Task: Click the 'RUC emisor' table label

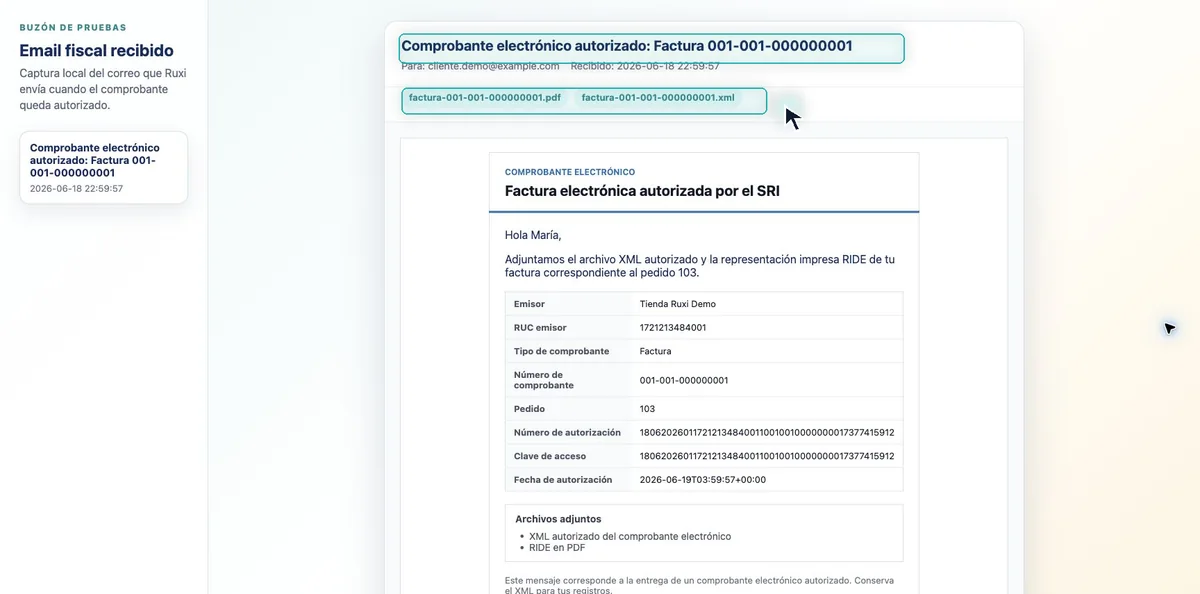Action: tap(540, 328)
